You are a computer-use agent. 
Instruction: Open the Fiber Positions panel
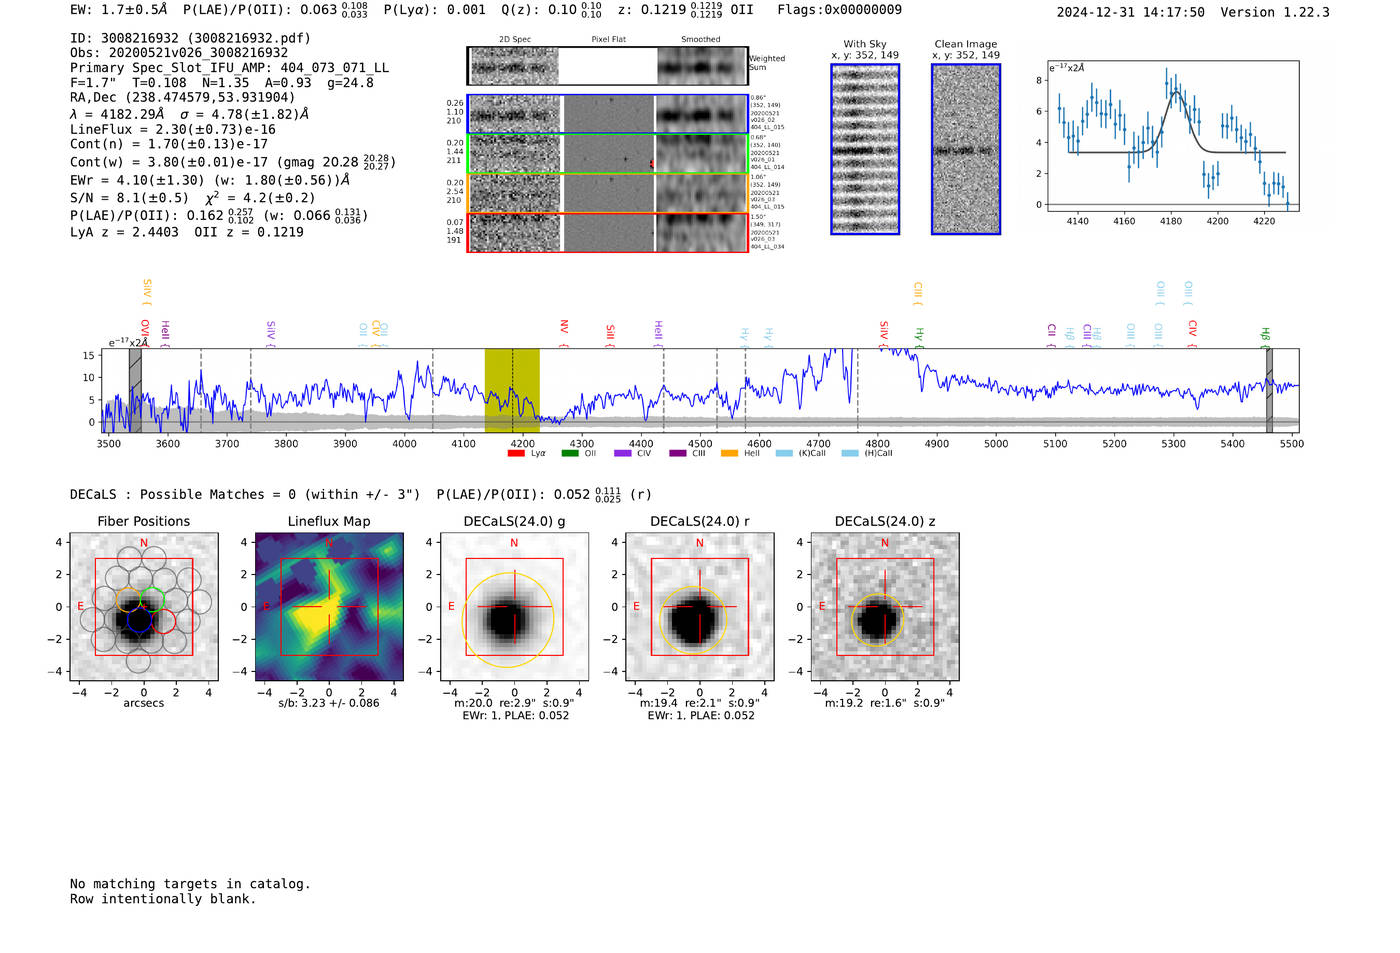pyautogui.click(x=144, y=607)
